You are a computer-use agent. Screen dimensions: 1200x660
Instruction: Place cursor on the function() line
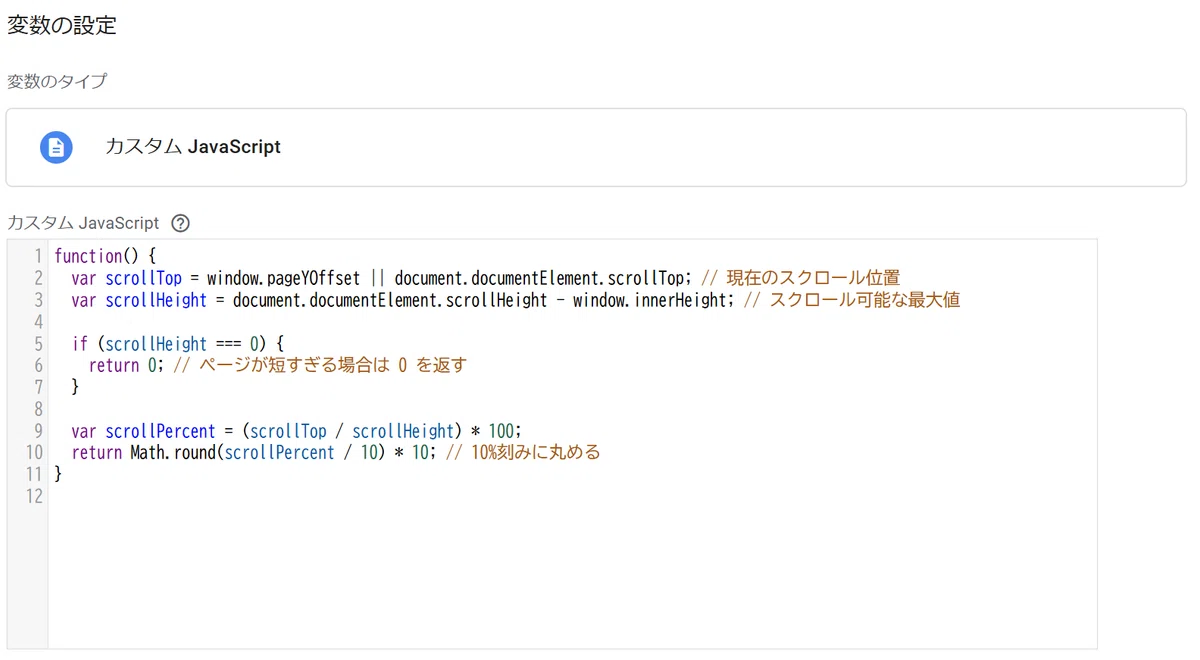106,256
